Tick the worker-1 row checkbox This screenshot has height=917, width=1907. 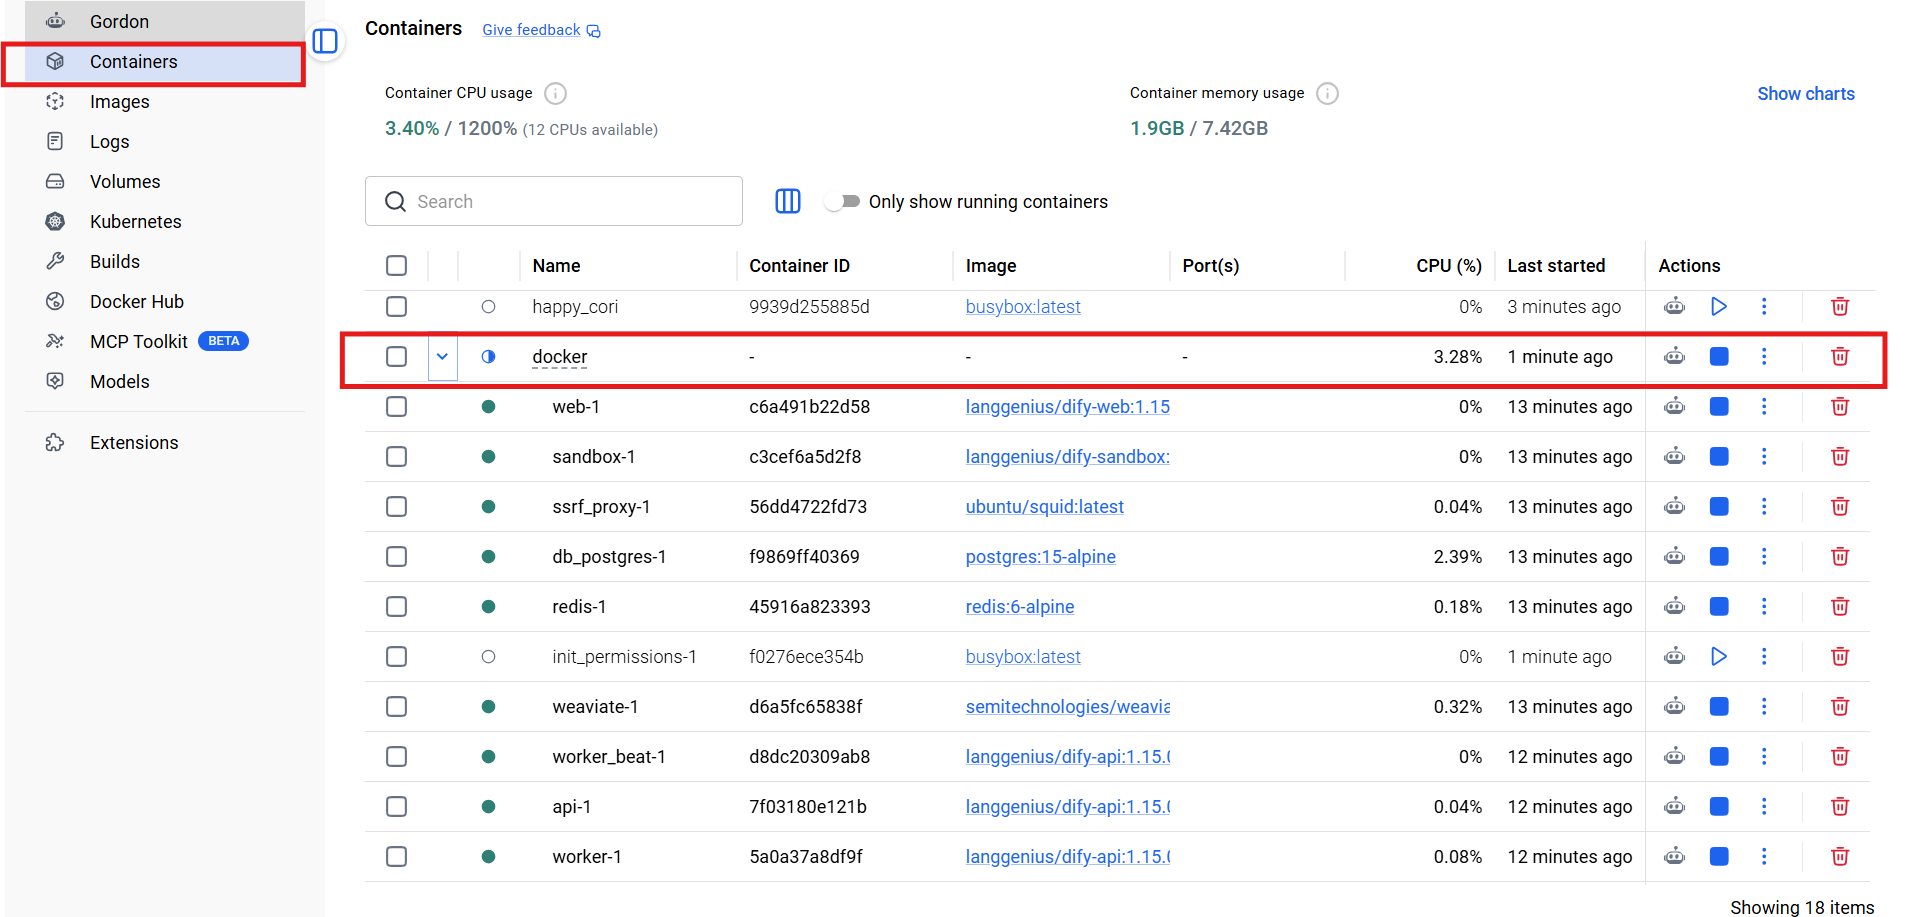(x=396, y=856)
